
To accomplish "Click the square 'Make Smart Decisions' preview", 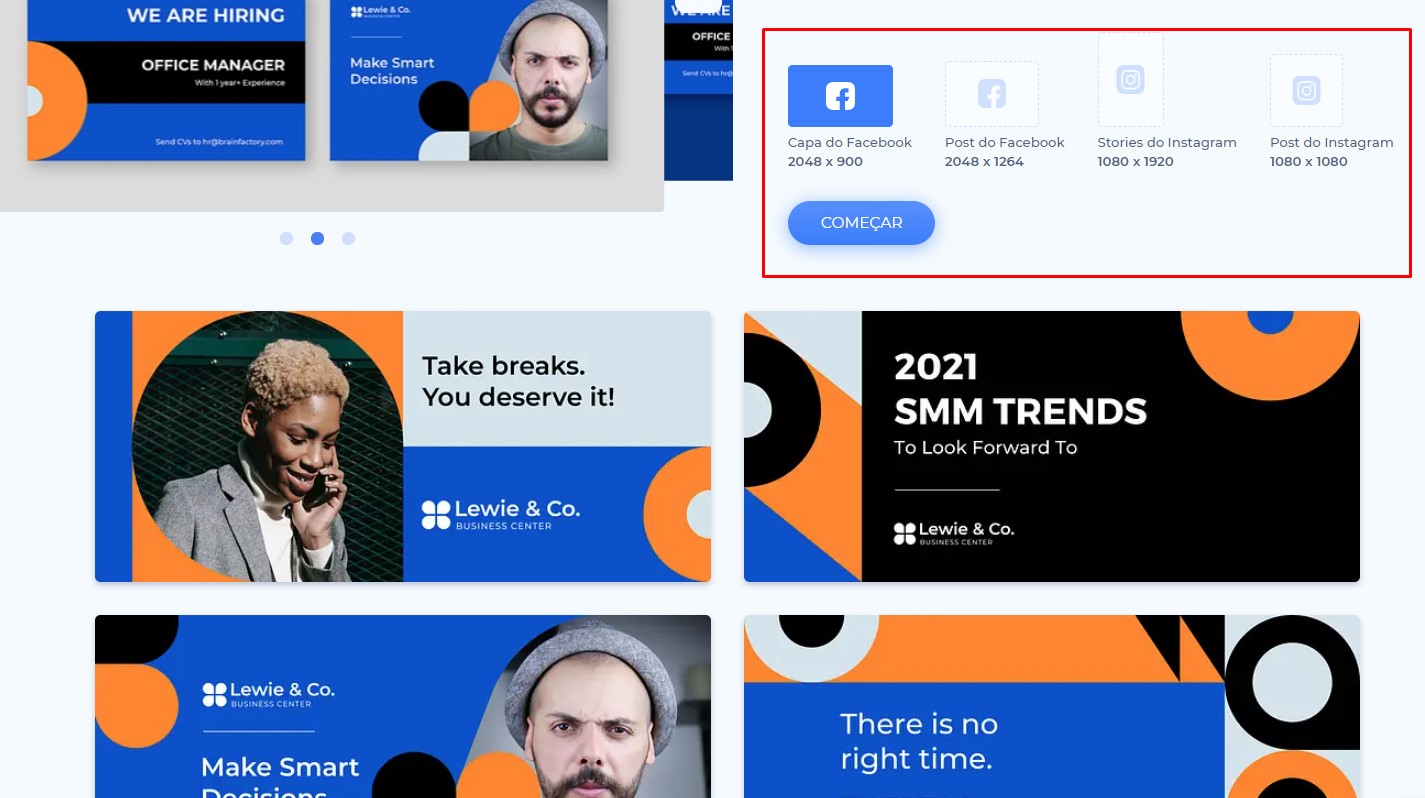I will [x=469, y=80].
